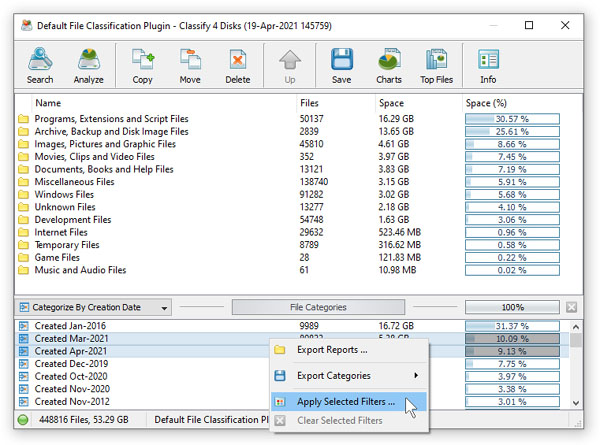Select the Miscellaneous Files row
This screenshot has height=445, width=600.
point(298,182)
